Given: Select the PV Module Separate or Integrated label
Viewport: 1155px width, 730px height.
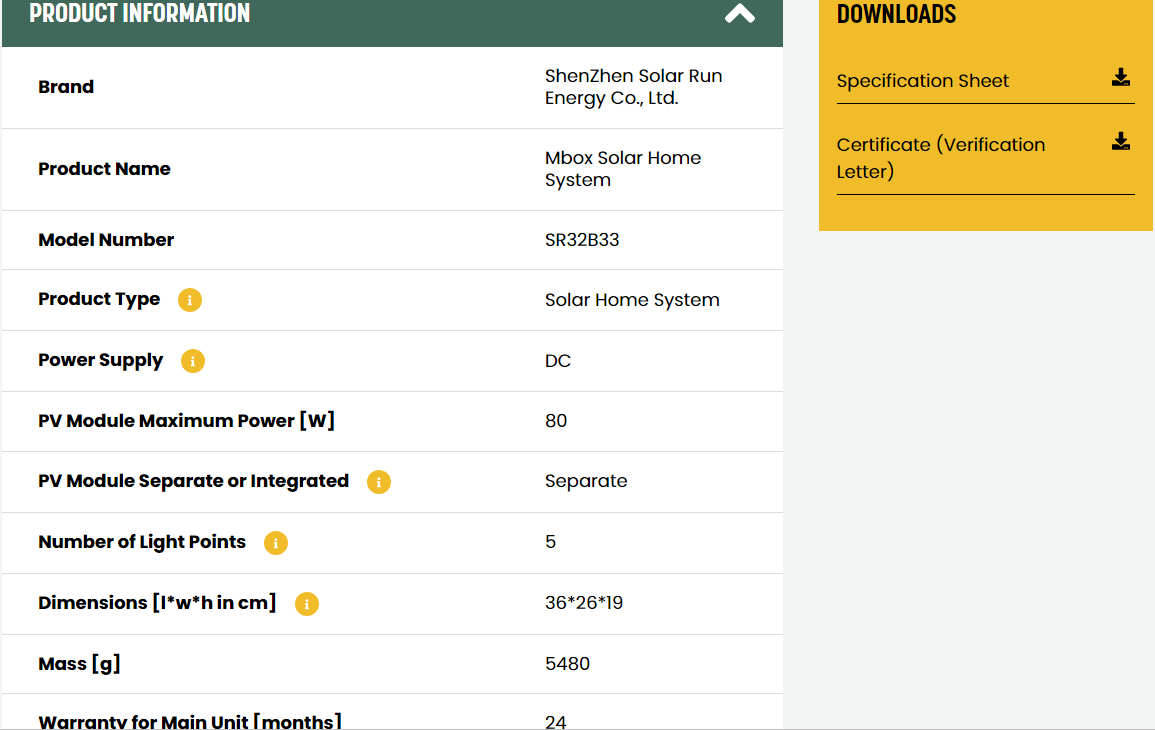Looking at the screenshot, I should click(194, 481).
